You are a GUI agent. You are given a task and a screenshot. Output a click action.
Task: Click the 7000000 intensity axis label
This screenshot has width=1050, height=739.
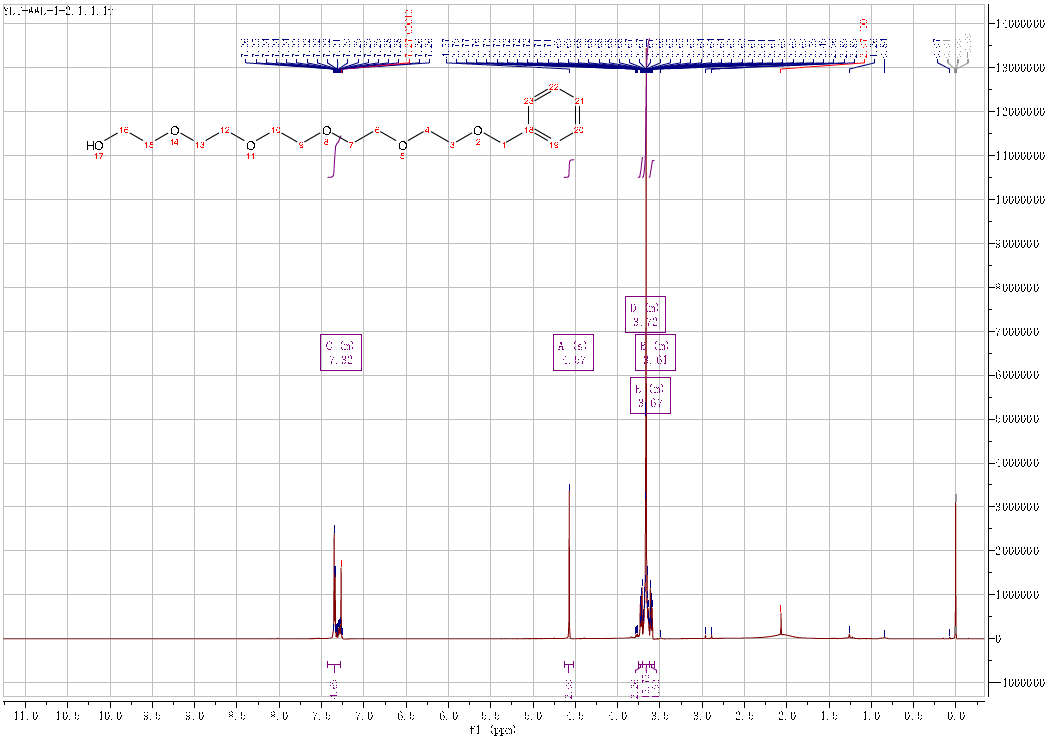coord(1018,332)
